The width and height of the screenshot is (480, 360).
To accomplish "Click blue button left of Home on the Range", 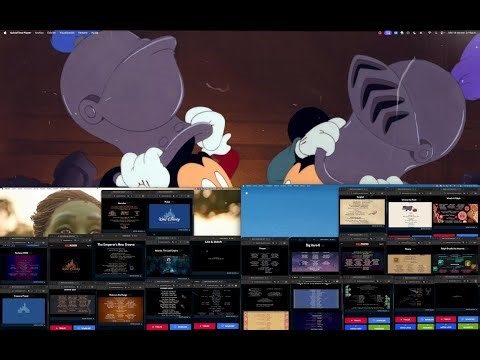I will 84,328.
